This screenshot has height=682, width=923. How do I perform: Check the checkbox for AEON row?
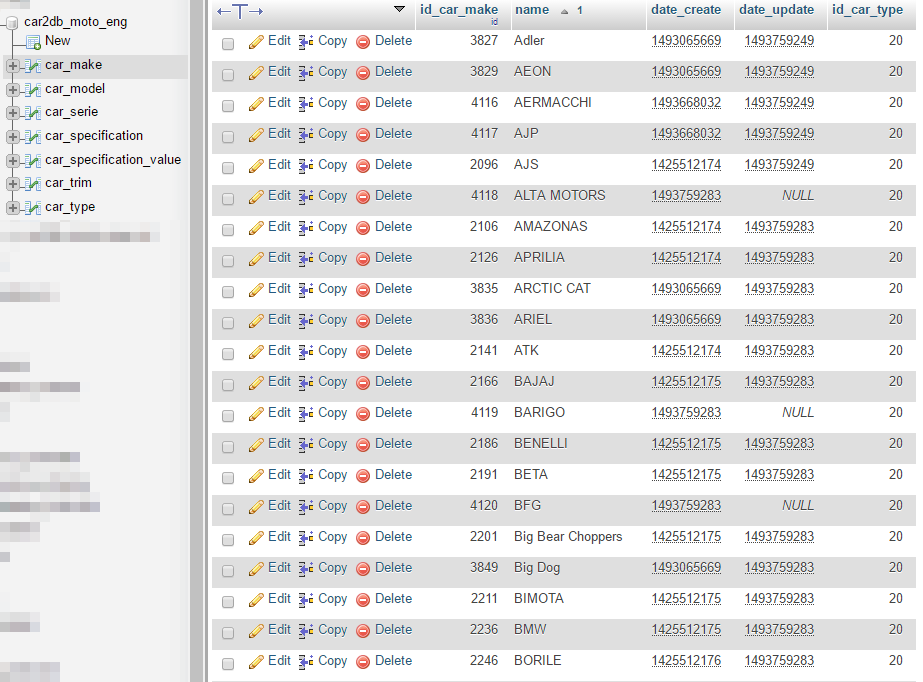[x=228, y=75]
